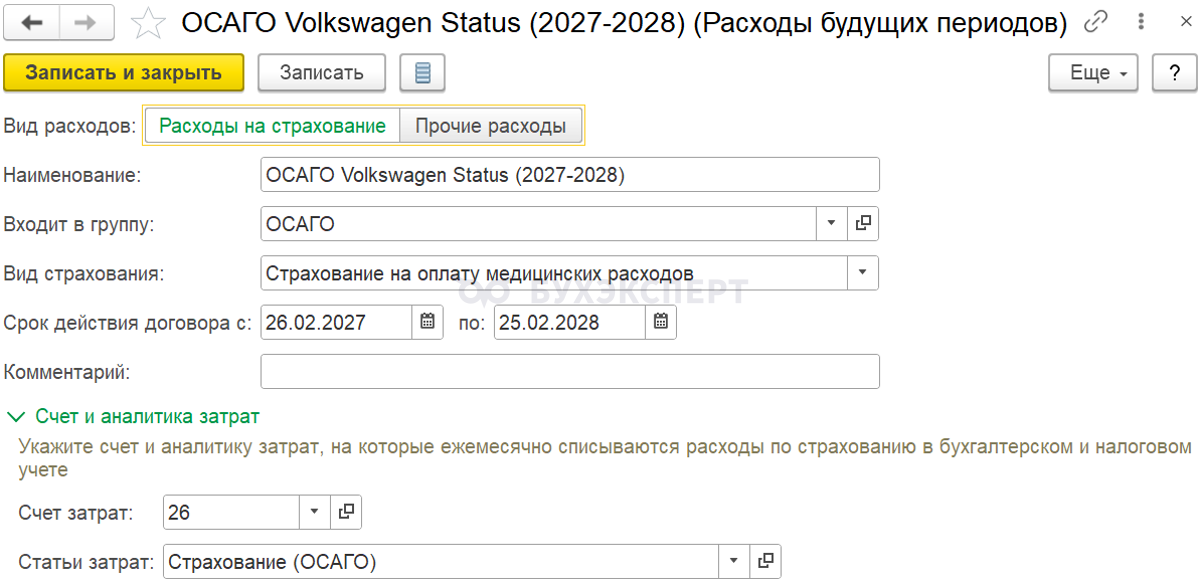Expand Входит в группу dropdown list
1200x584 pixels.
(832, 224)
